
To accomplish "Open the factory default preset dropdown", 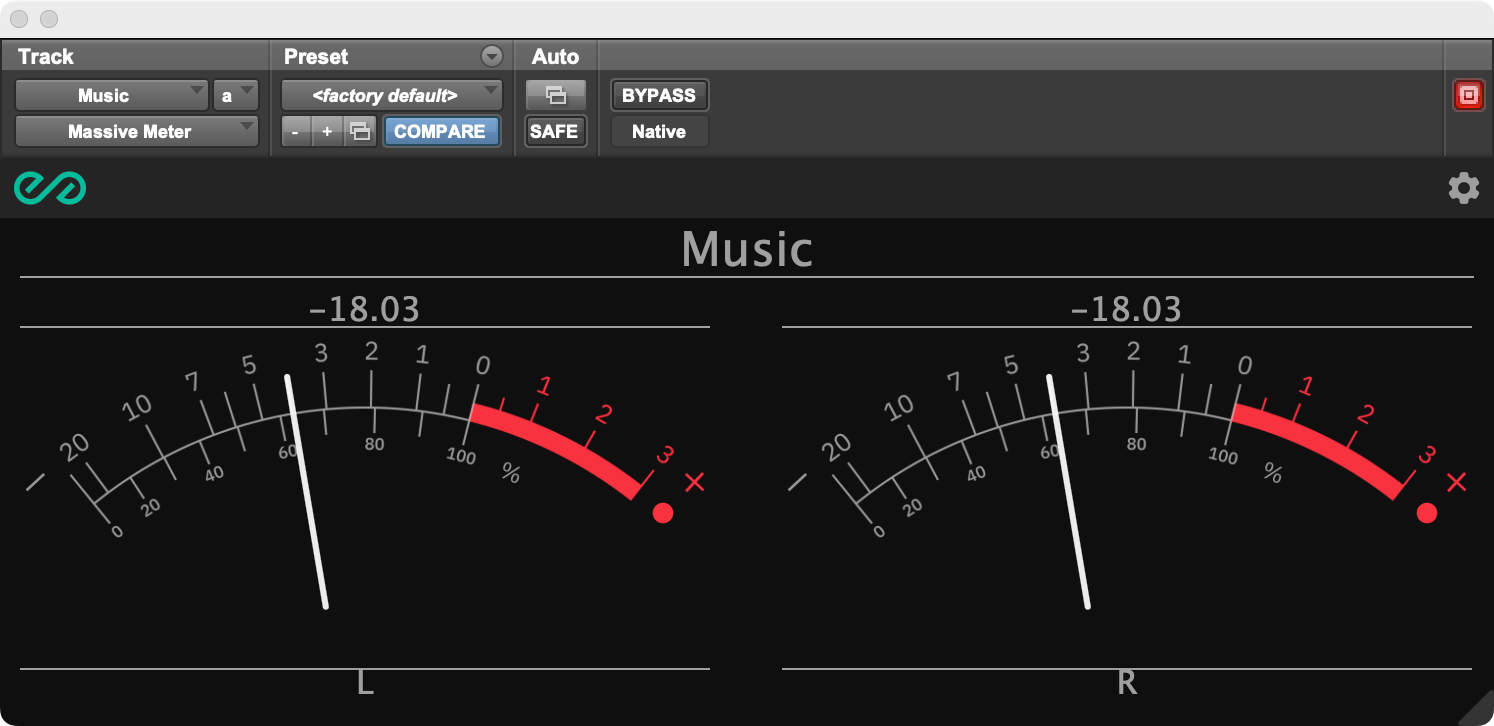I will pyautogui.click(x=392, y=95).
